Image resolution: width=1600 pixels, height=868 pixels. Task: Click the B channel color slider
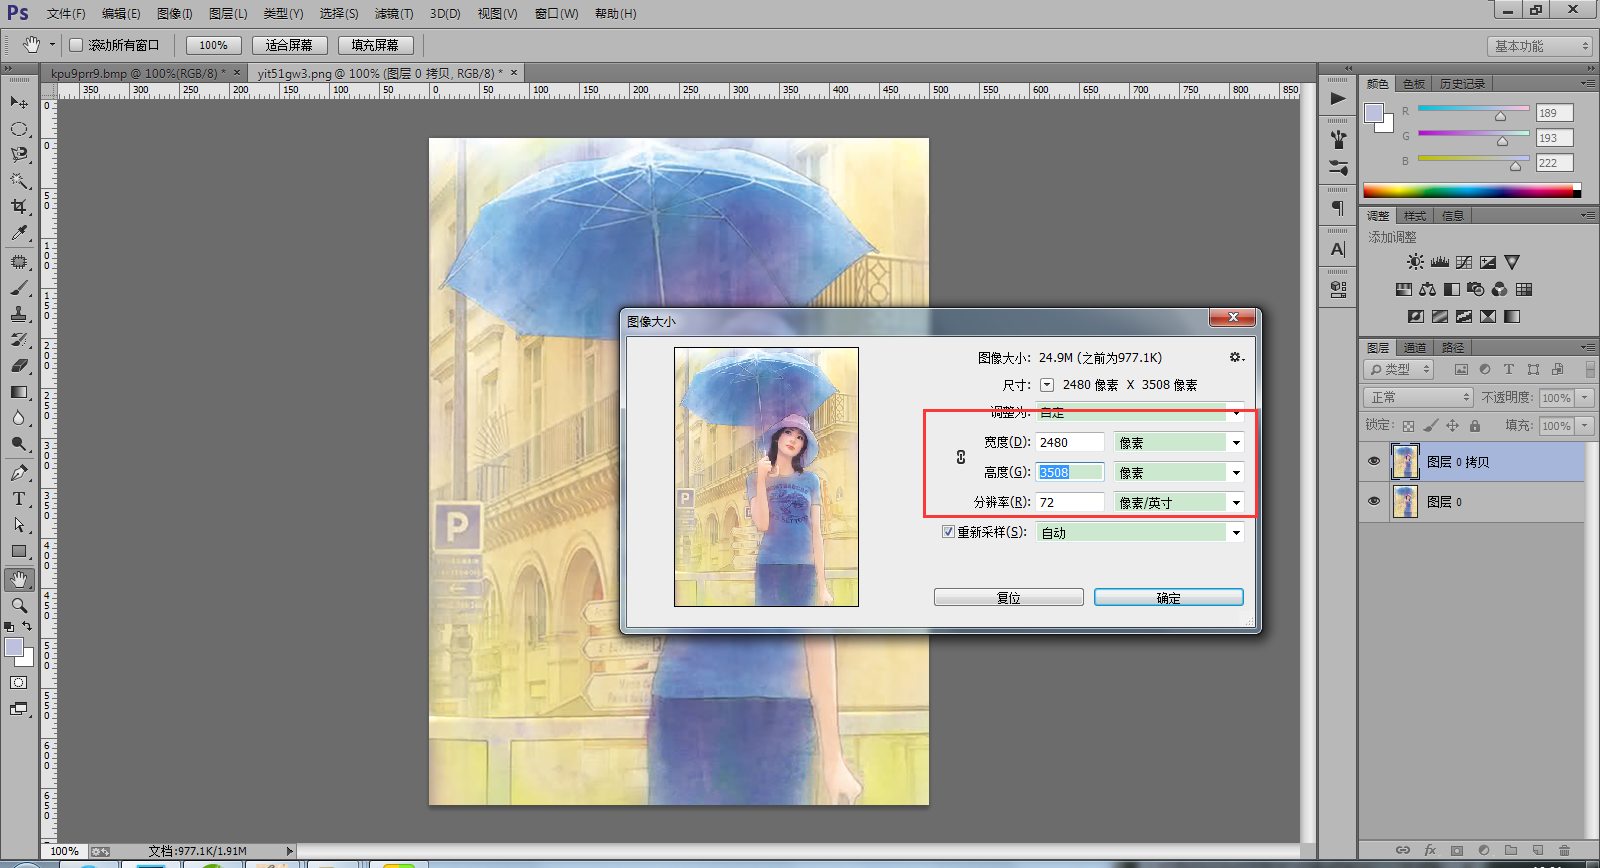(x=1474, y=161)
